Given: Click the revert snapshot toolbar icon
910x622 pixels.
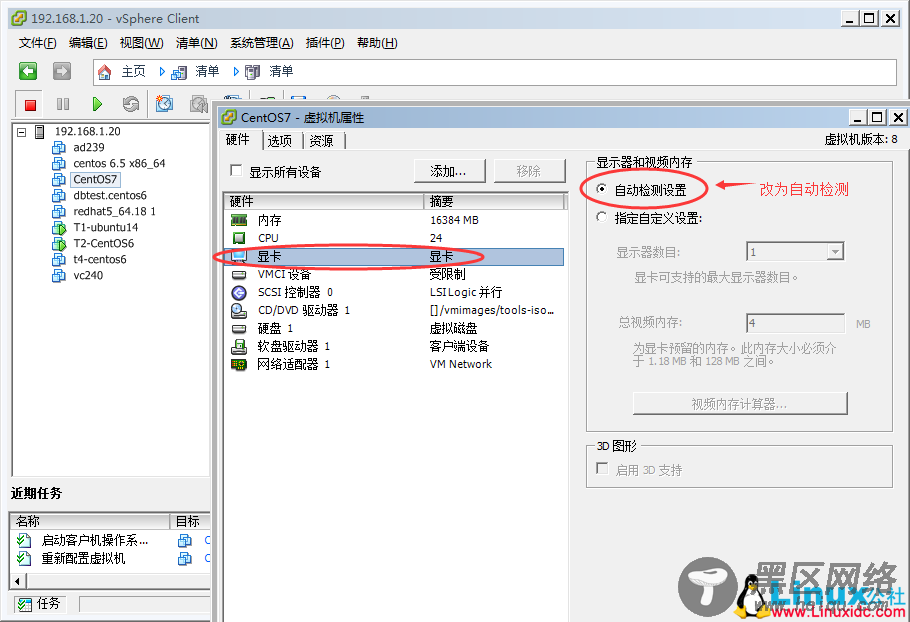Looking at the screenshot, I should [199, 104].
